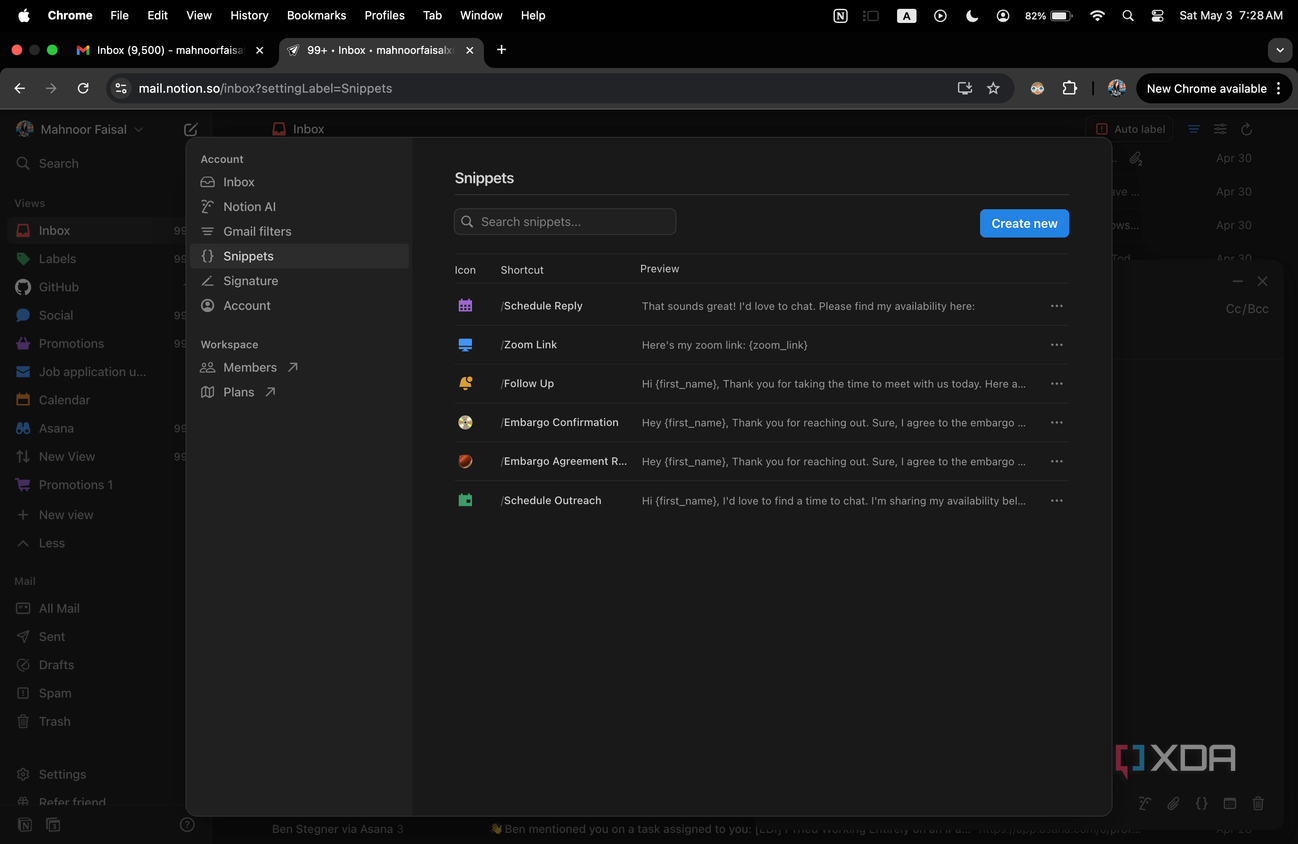Open more options for Schedule Reply snippet

(x=1057, y=306)
